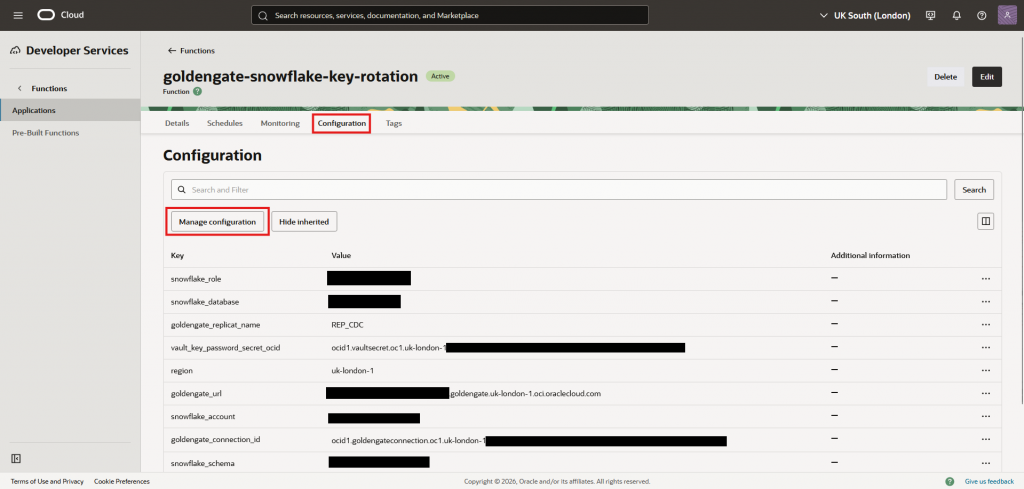Open actions menu for goldengate_replicat_name row
Screen dimensions: 1024x489
pos(985,324)
